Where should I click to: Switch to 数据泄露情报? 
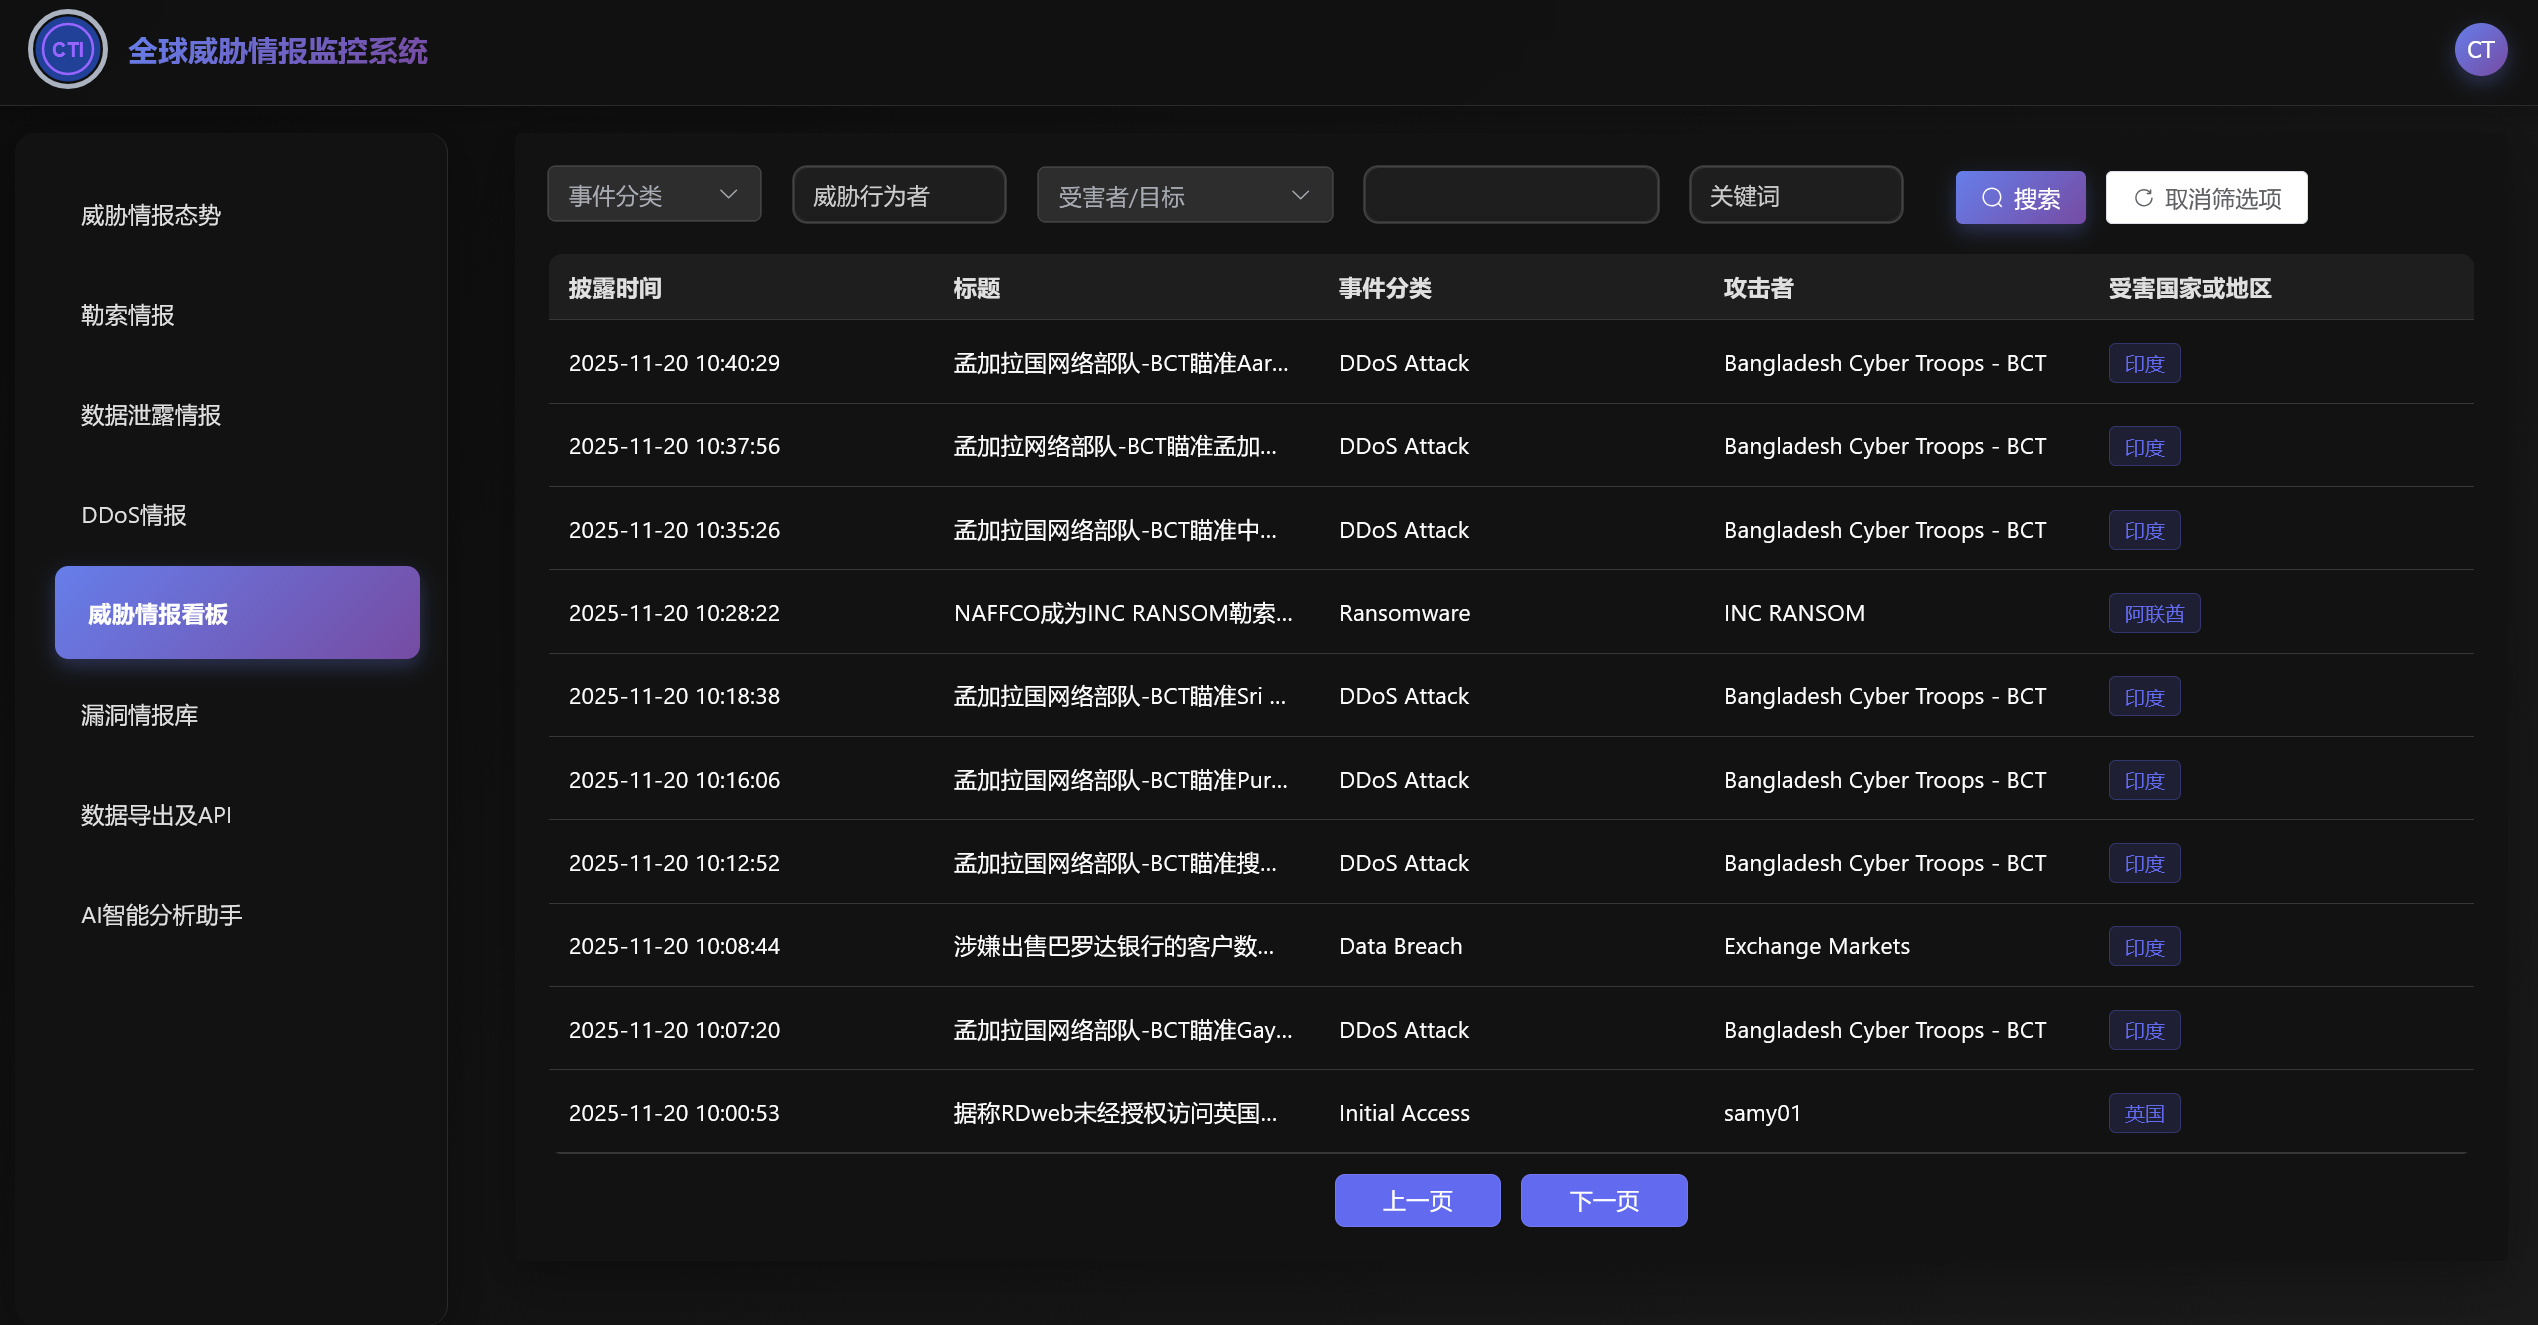[x=151, y=414]
